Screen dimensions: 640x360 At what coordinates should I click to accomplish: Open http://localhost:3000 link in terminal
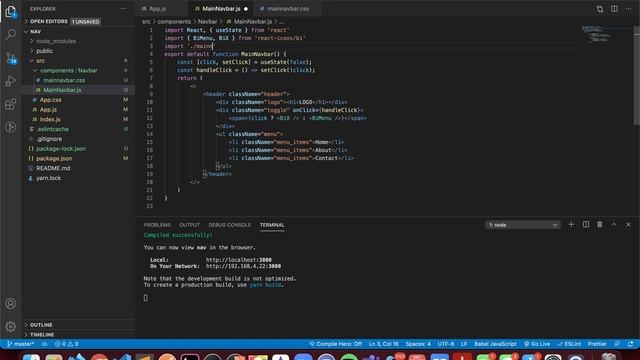pos(238,260)
